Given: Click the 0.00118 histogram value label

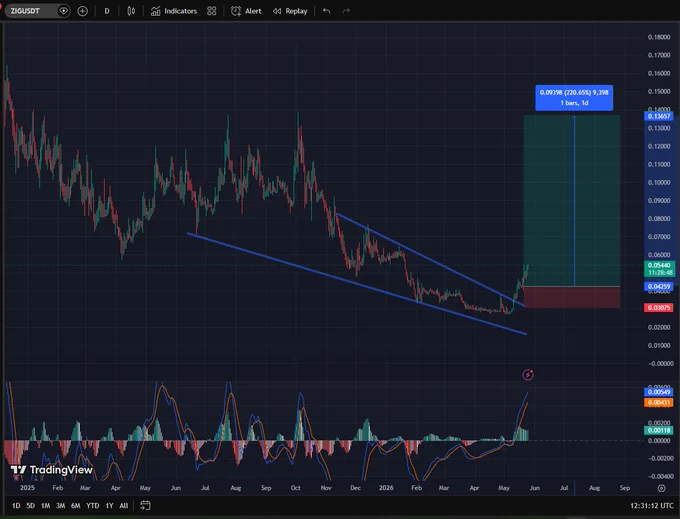Looking at the screenshot, I should click(659, 430).
